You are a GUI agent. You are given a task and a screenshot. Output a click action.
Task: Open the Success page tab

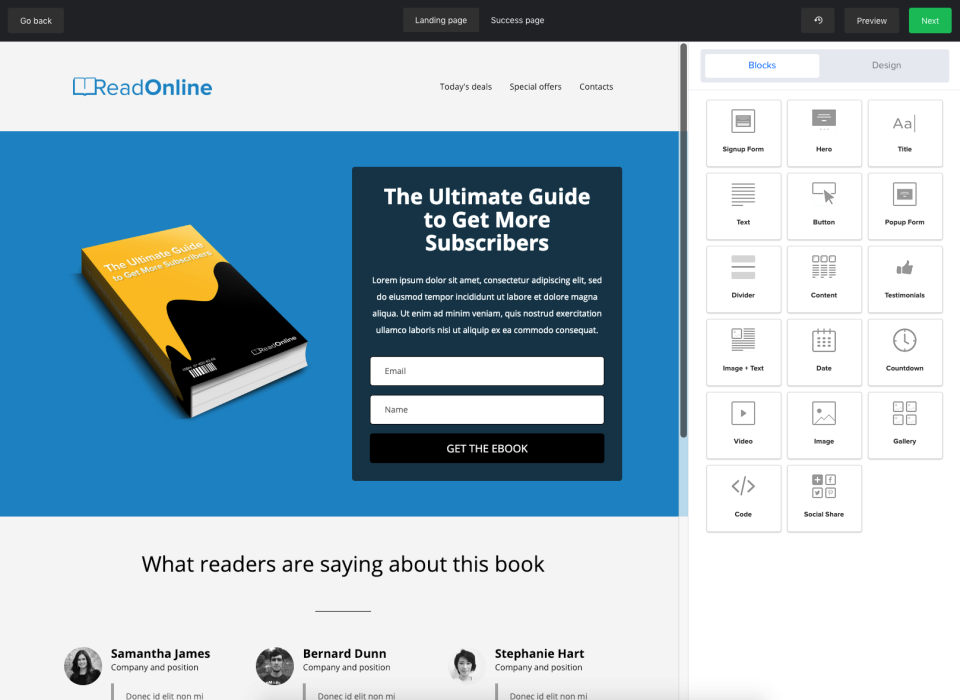point(517,20)
